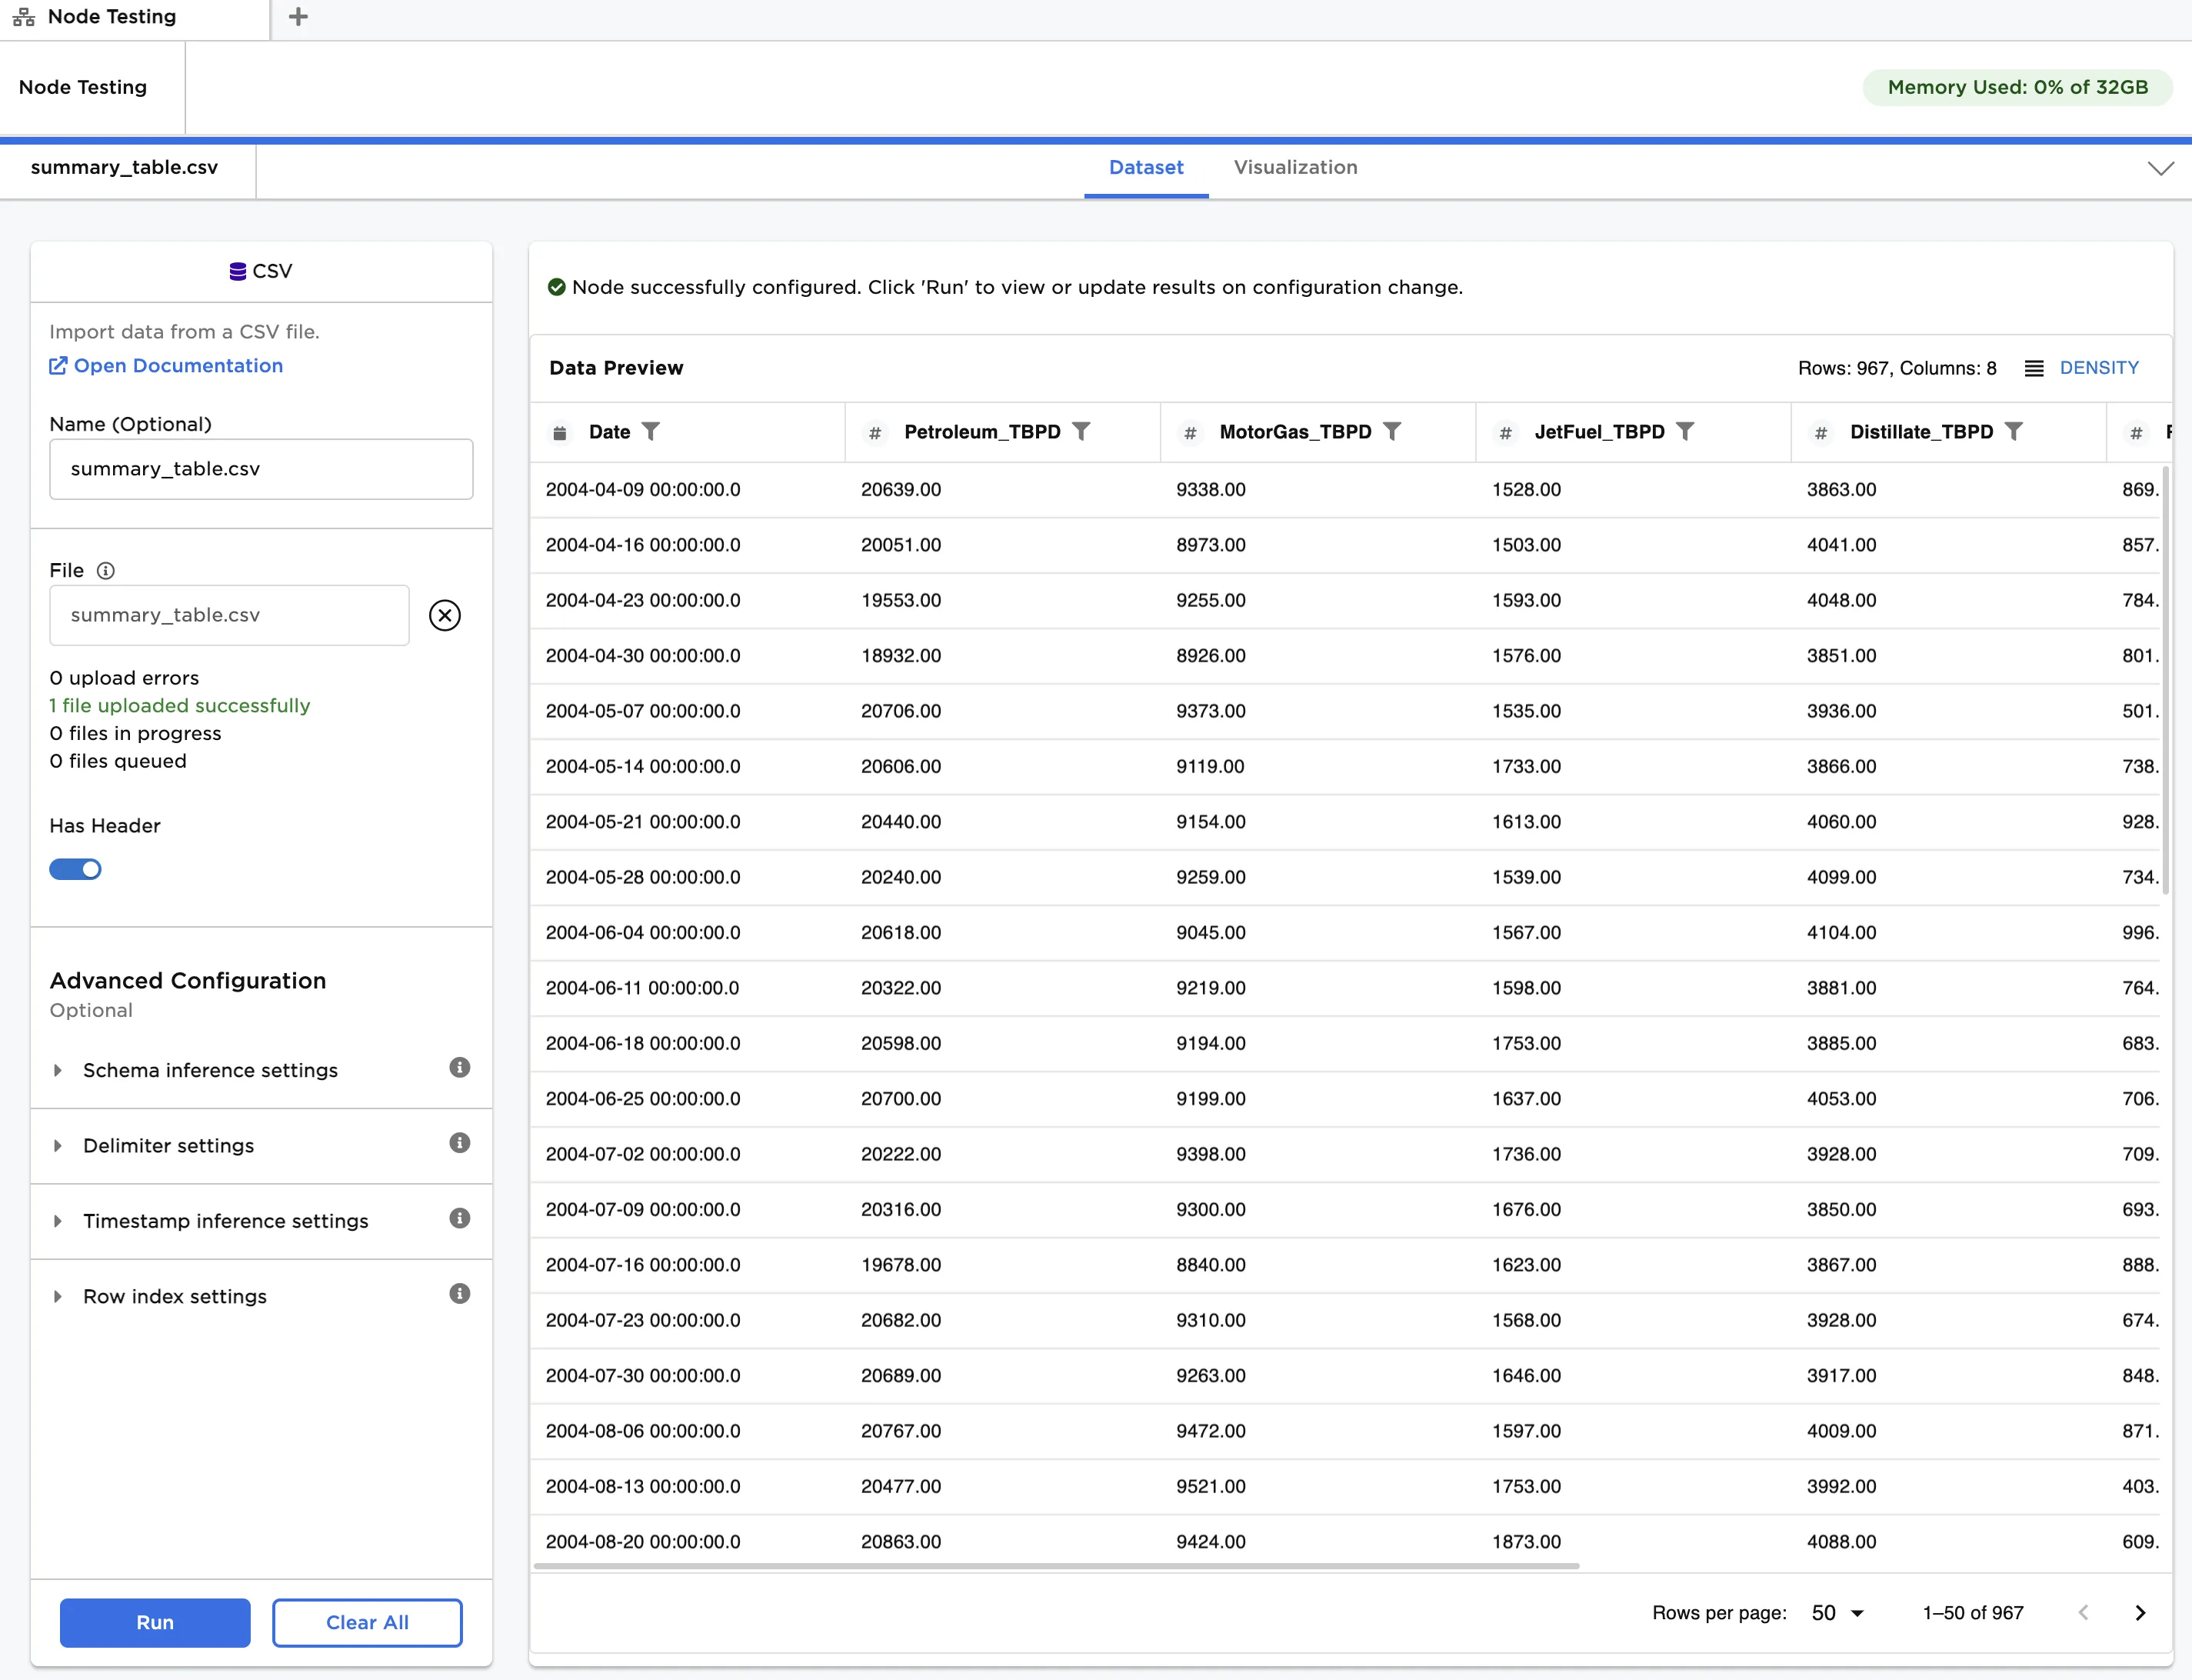Show info for Delimiter settings
2192x1680 pixels.
(459, 1143)
